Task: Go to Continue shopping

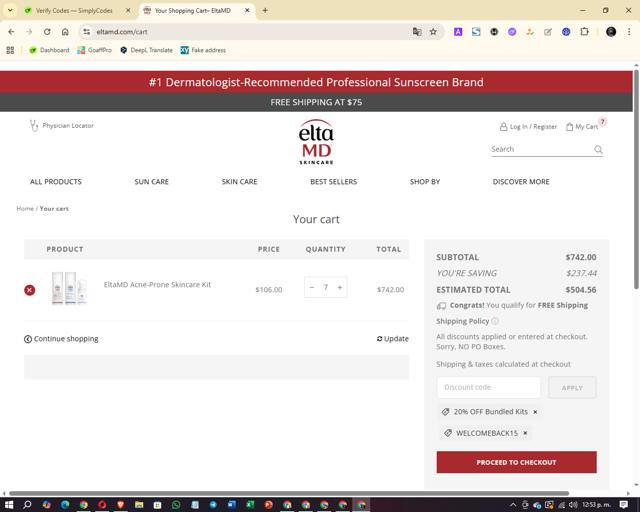Action: [61, 339]
